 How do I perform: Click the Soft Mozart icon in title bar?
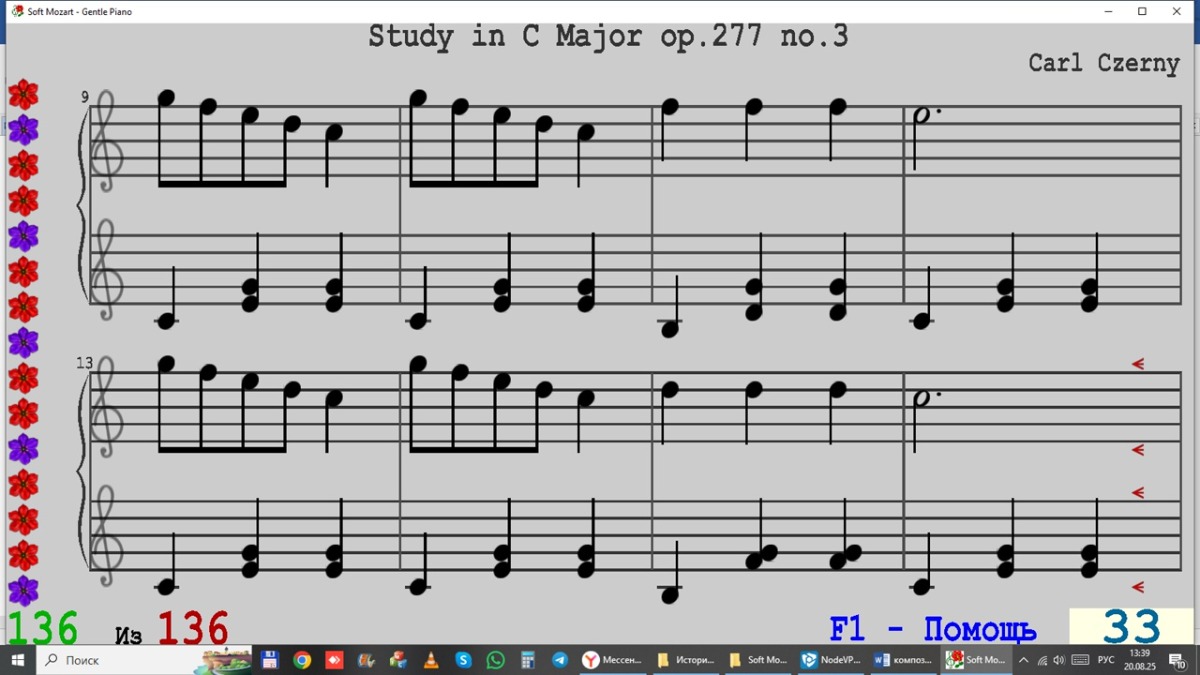pyautogui.click(x=17, y=11)
